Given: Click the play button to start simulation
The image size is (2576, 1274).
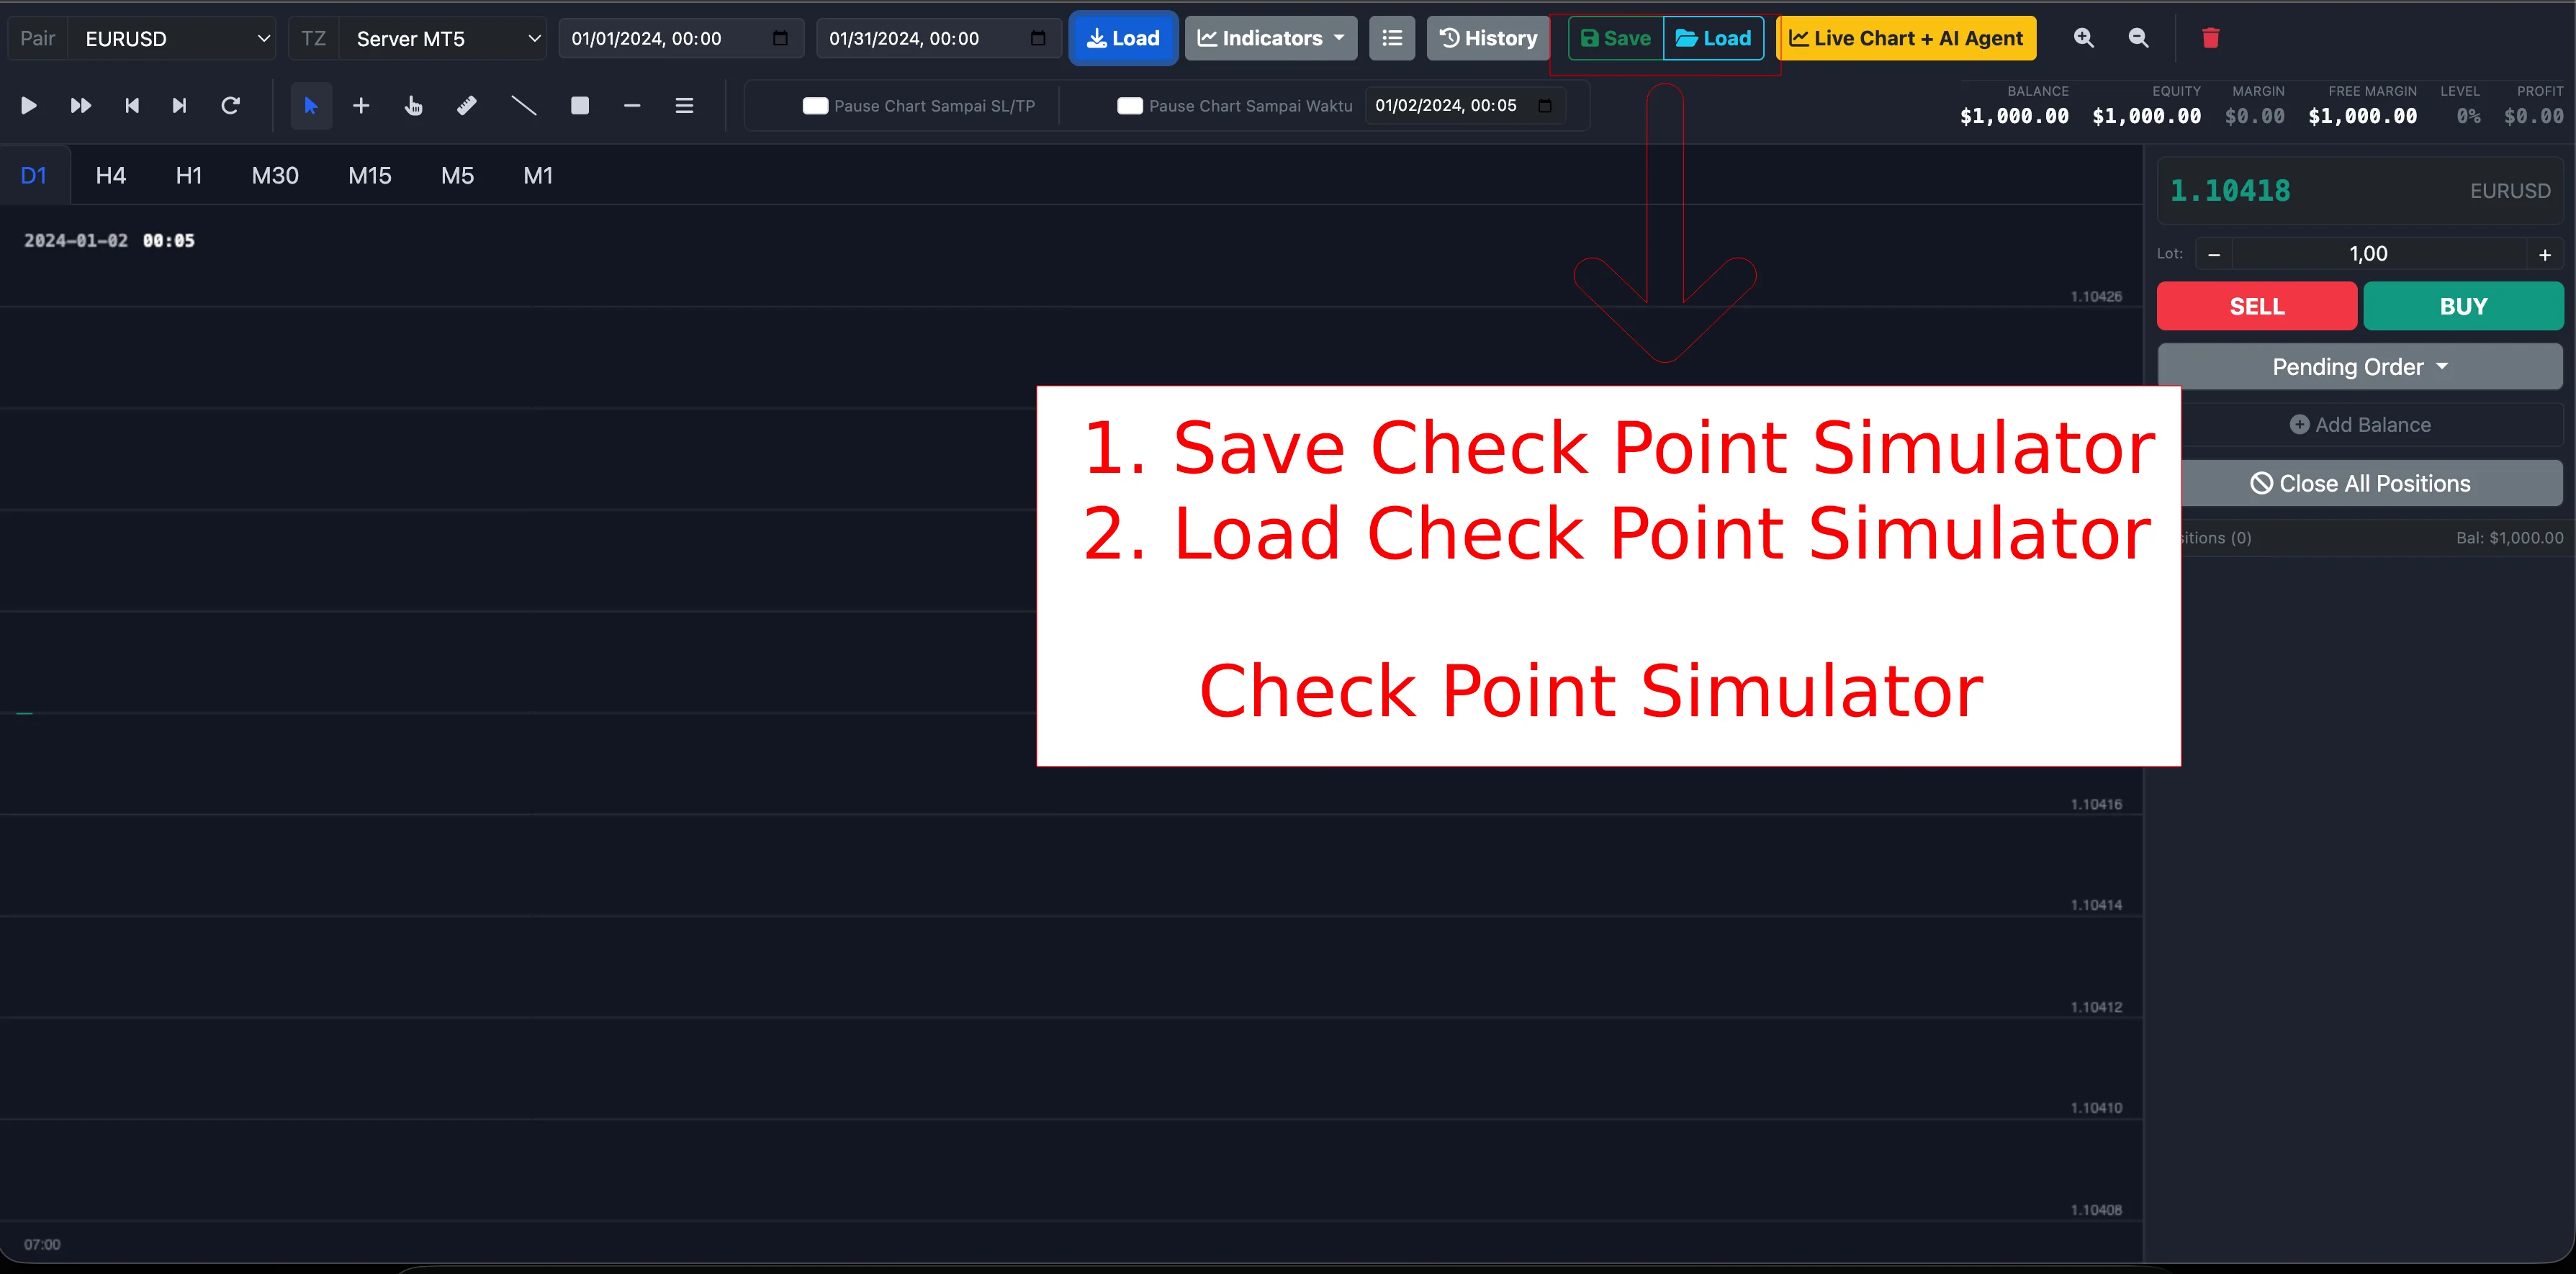Looking at the screenshot, I should click(29, 105).
